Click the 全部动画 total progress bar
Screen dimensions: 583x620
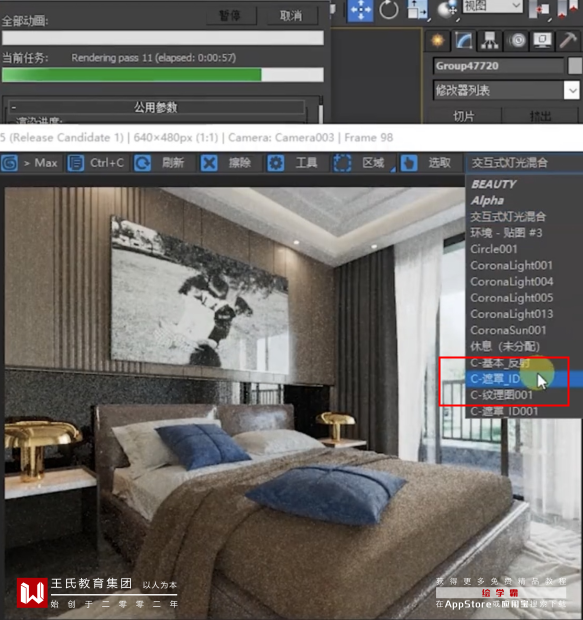[163, 38]
